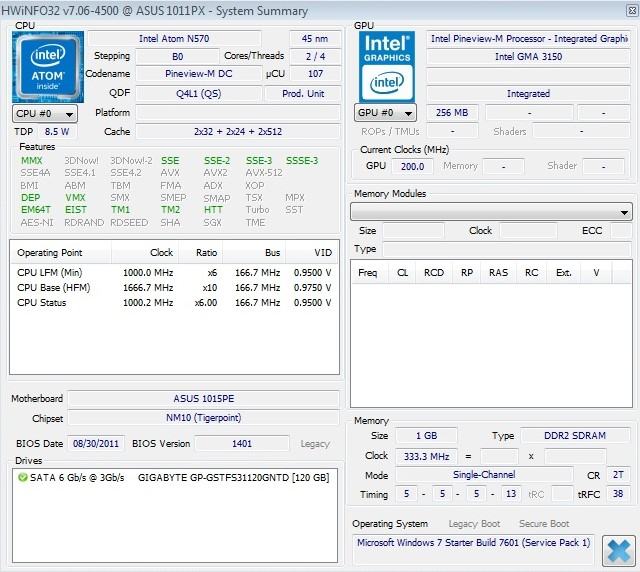Click the Cores/Threads value 2 / 4
The width and height of the screenshot is (640, 572).
[x=315, y=56]
